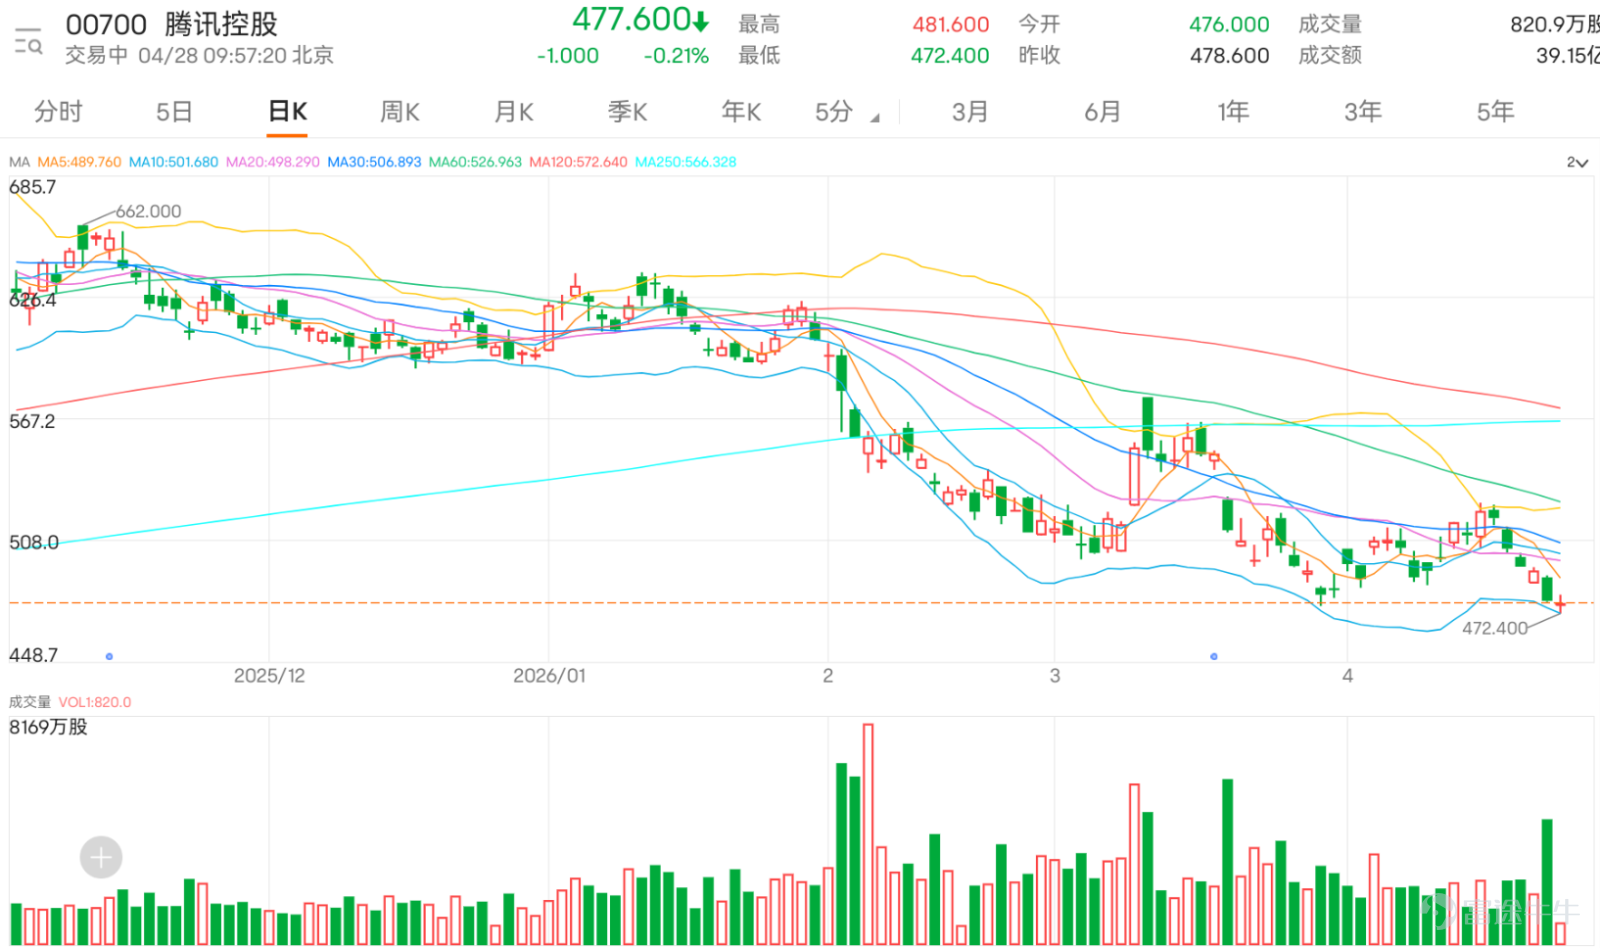The image size is (1600, 948).
Task: Click the blue event dot near 2025/12
Action: pos(109,656)
